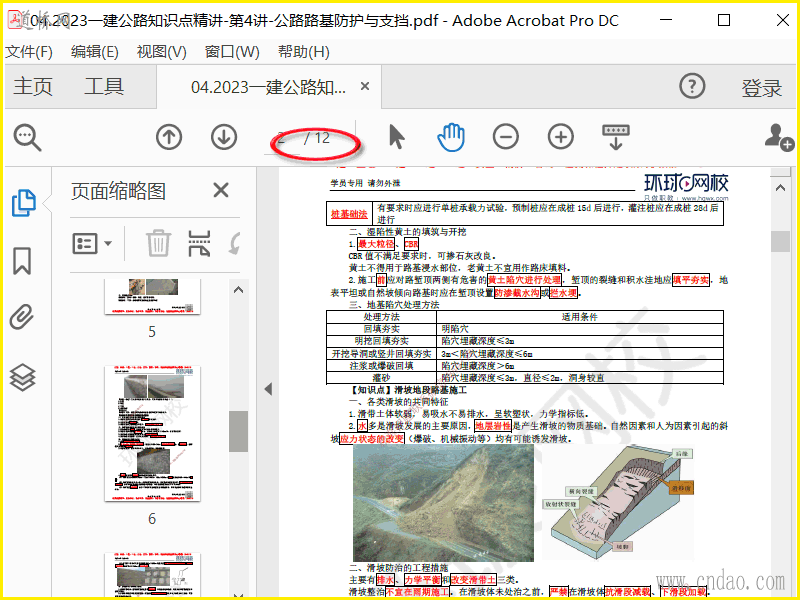Go to next page with down arrow
Viewport: 800px width, 600px height.
click(x=224, y=137)
